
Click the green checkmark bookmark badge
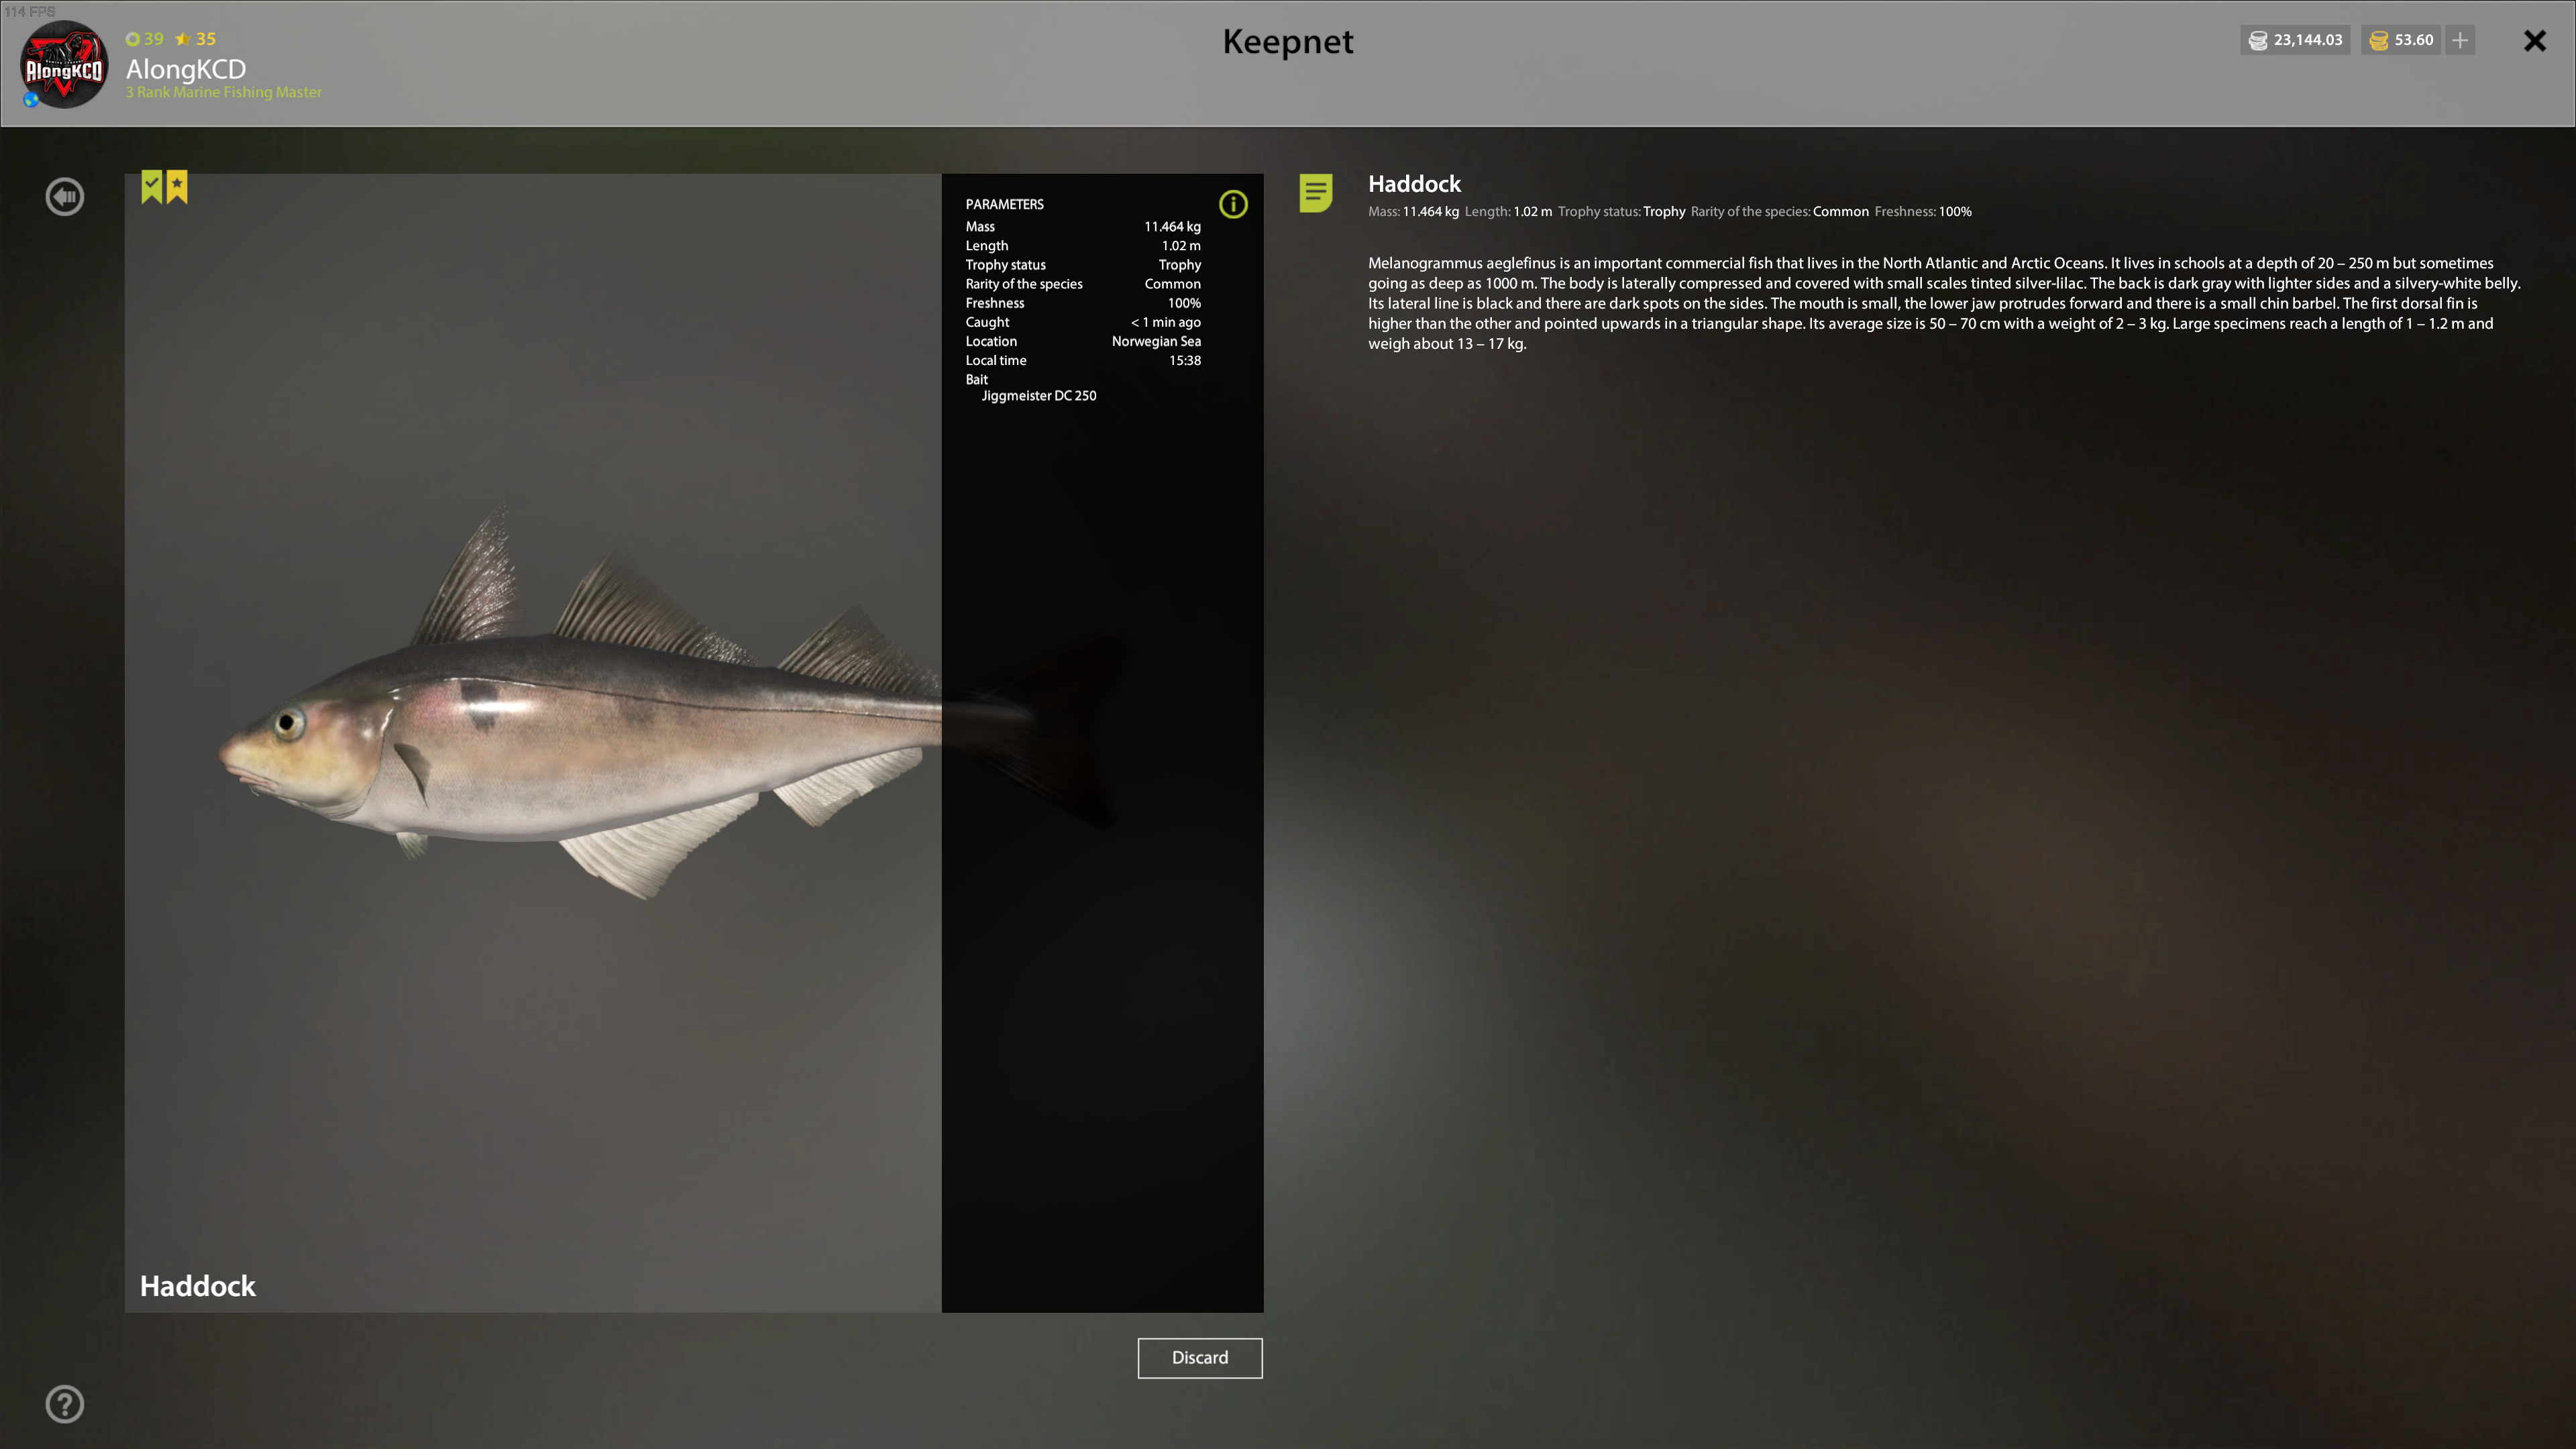click(x=151, y=186)
